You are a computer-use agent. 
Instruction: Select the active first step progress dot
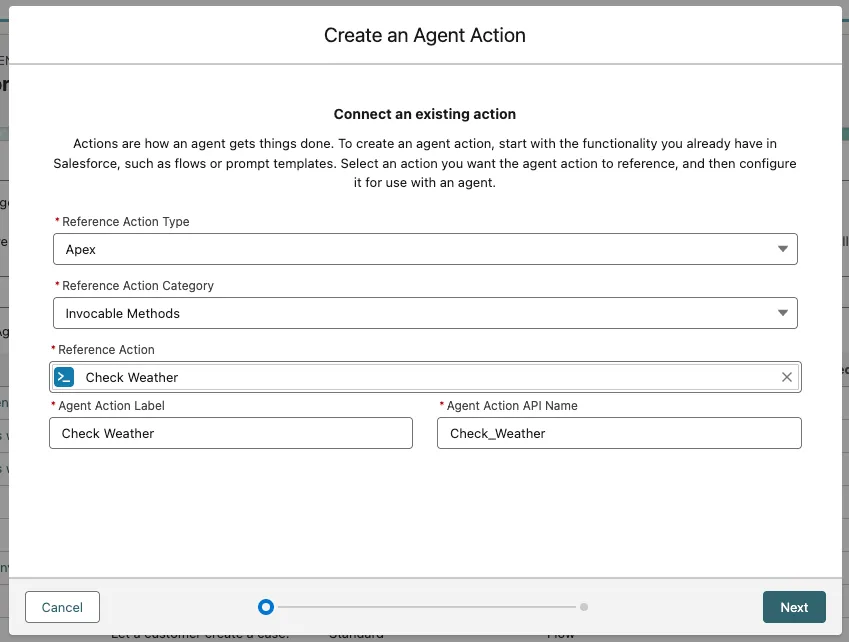[265, 607]
